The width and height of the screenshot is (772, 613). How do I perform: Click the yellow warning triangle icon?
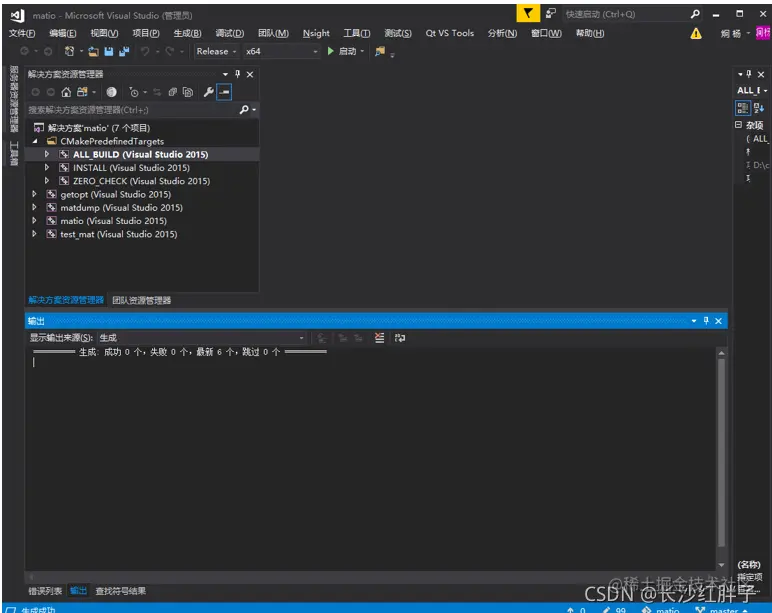(696, 33)
